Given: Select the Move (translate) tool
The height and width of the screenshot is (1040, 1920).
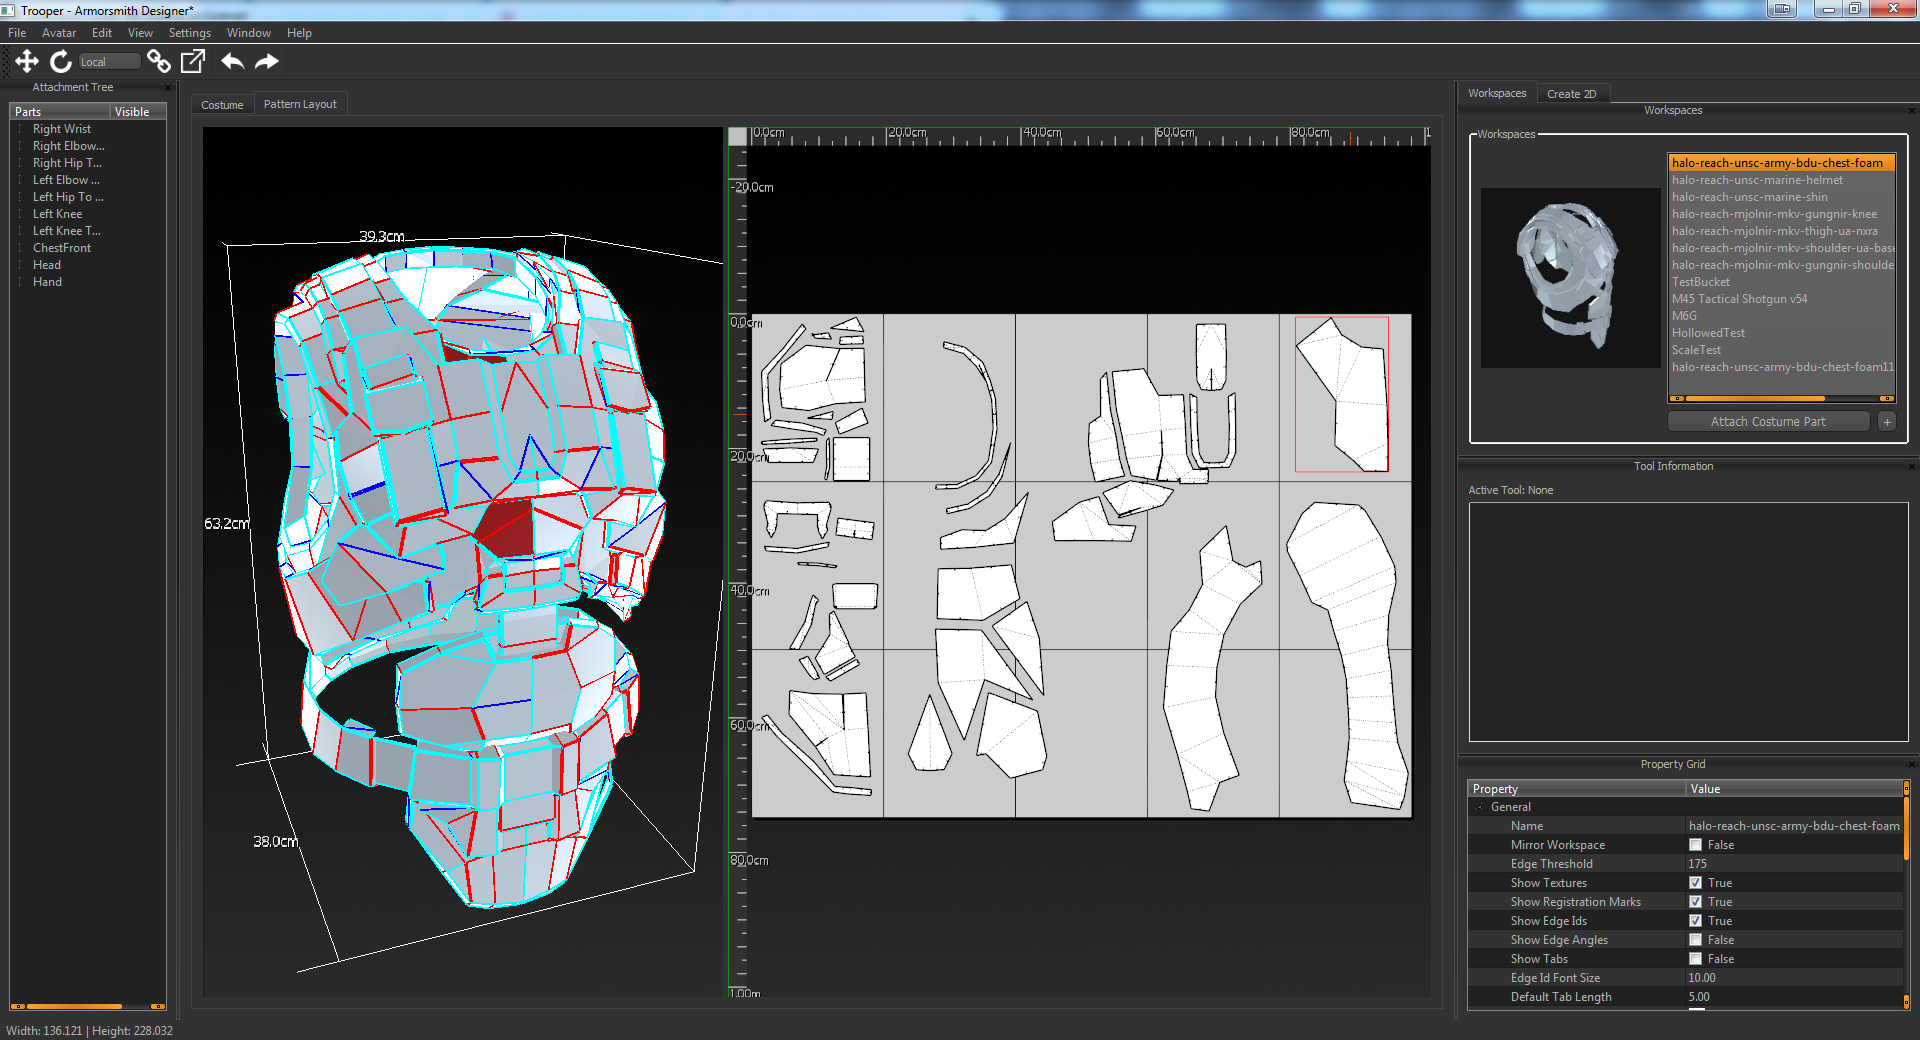Looking at the screenshot, I should click(27, 62).
